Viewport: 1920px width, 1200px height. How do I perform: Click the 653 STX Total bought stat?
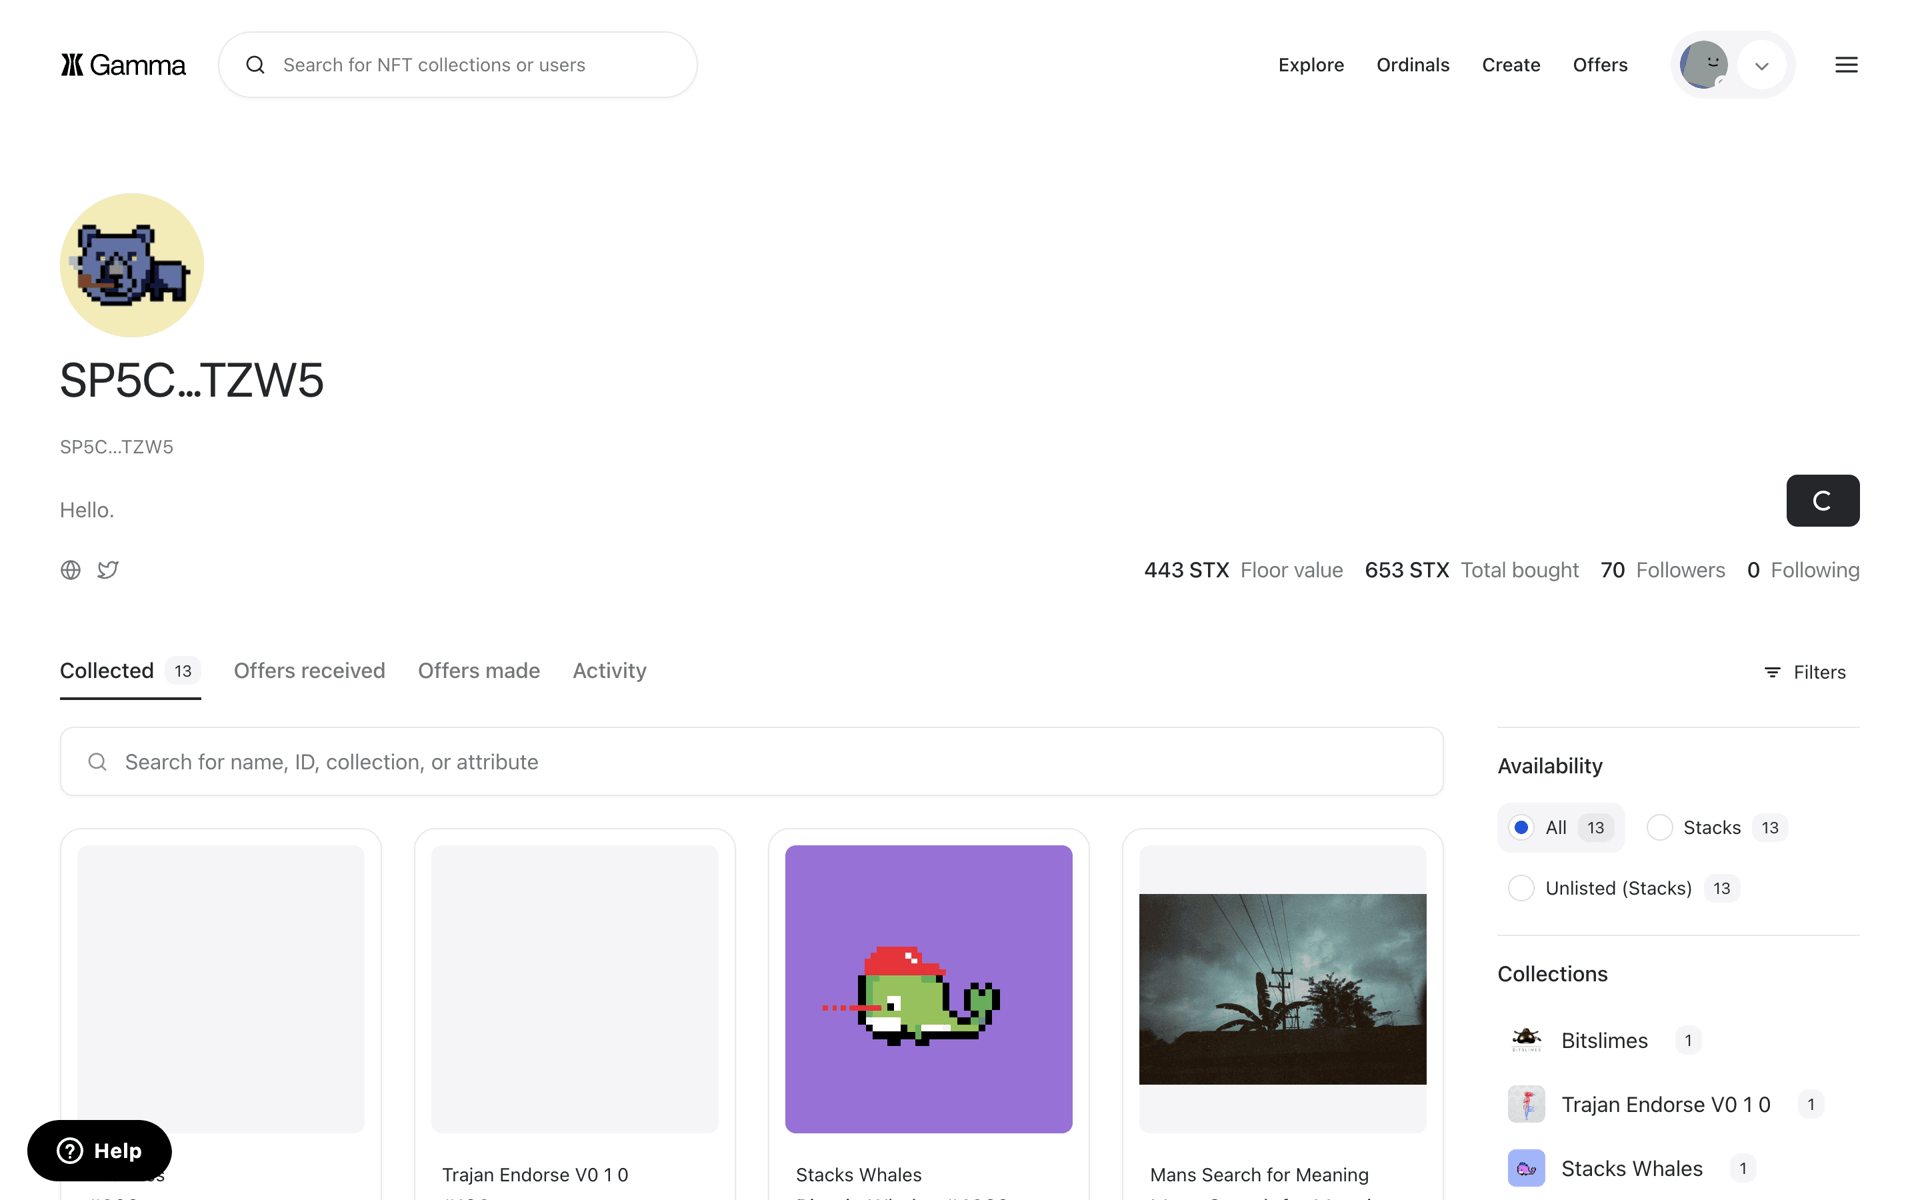[1472, 570]
